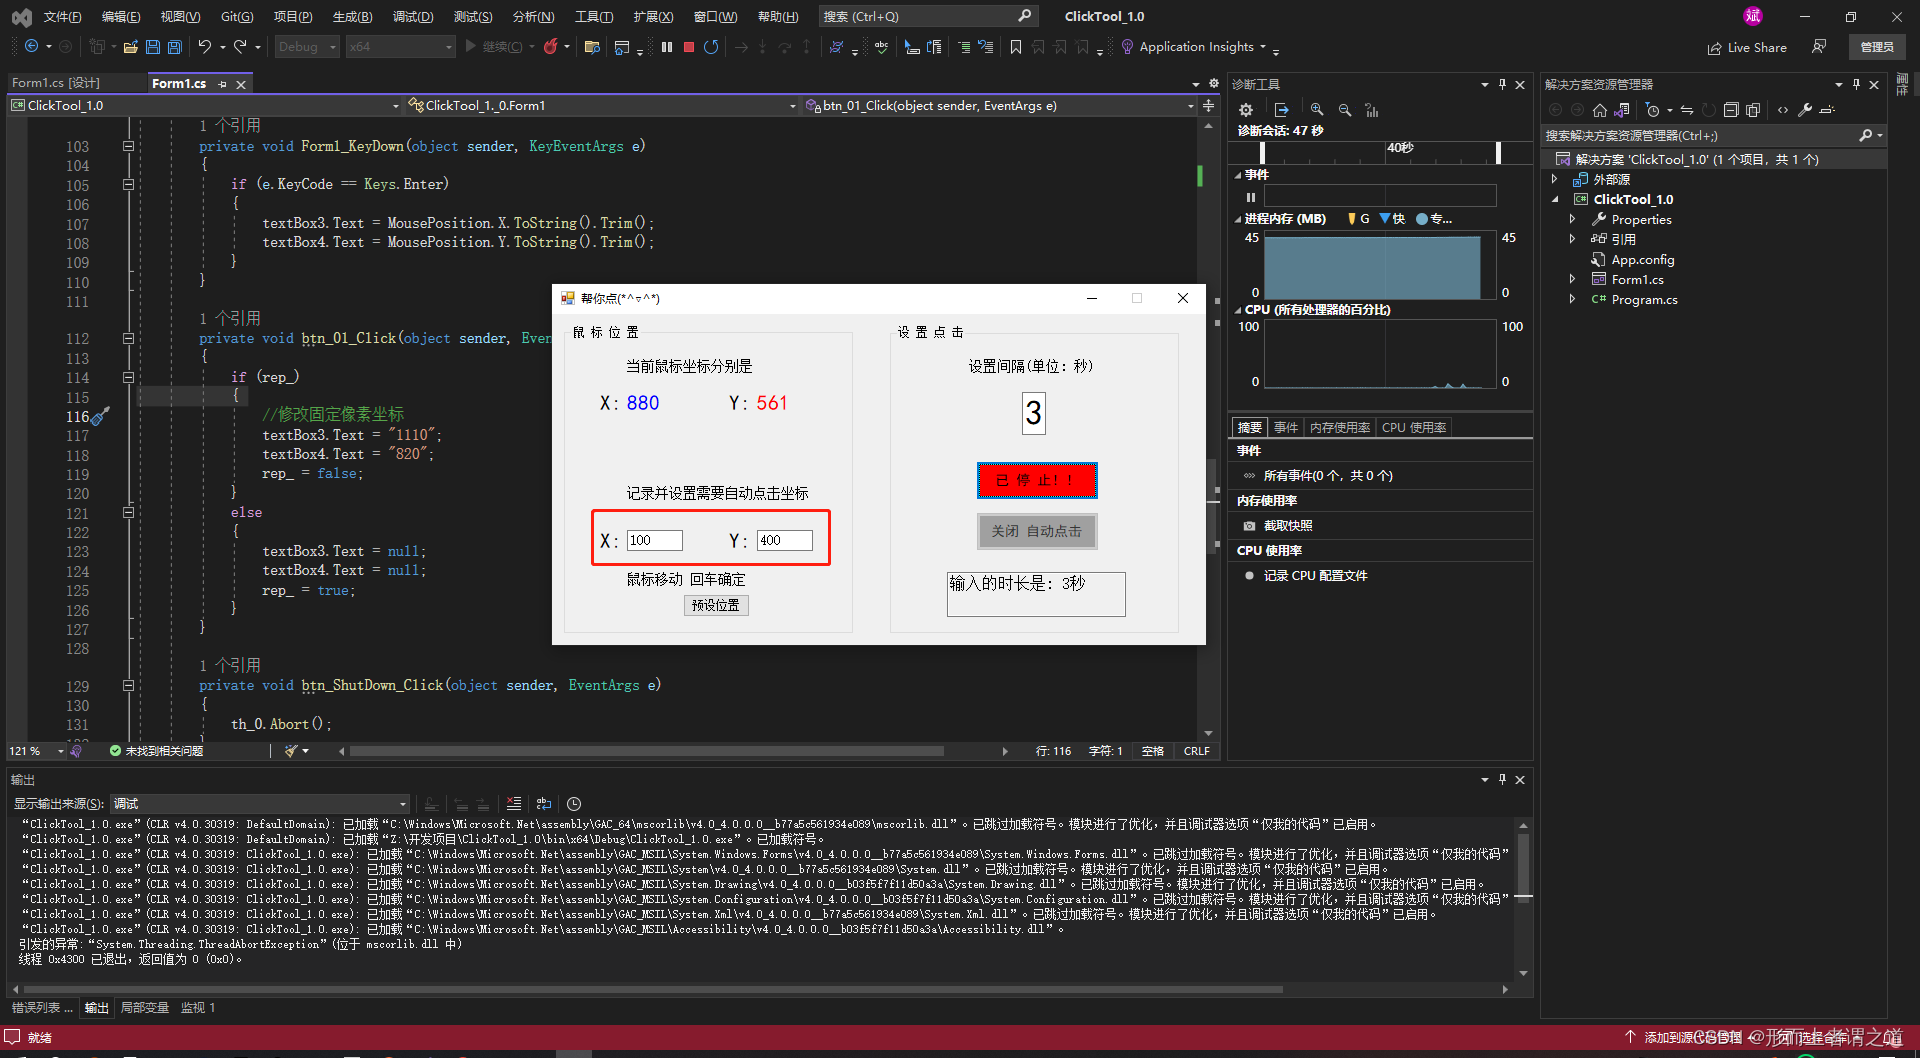The width and height of the screenshot is (1920, 1058).
Task: Open the 调试(D) menu
Action: pyautogui.click(x=413, y=17)
